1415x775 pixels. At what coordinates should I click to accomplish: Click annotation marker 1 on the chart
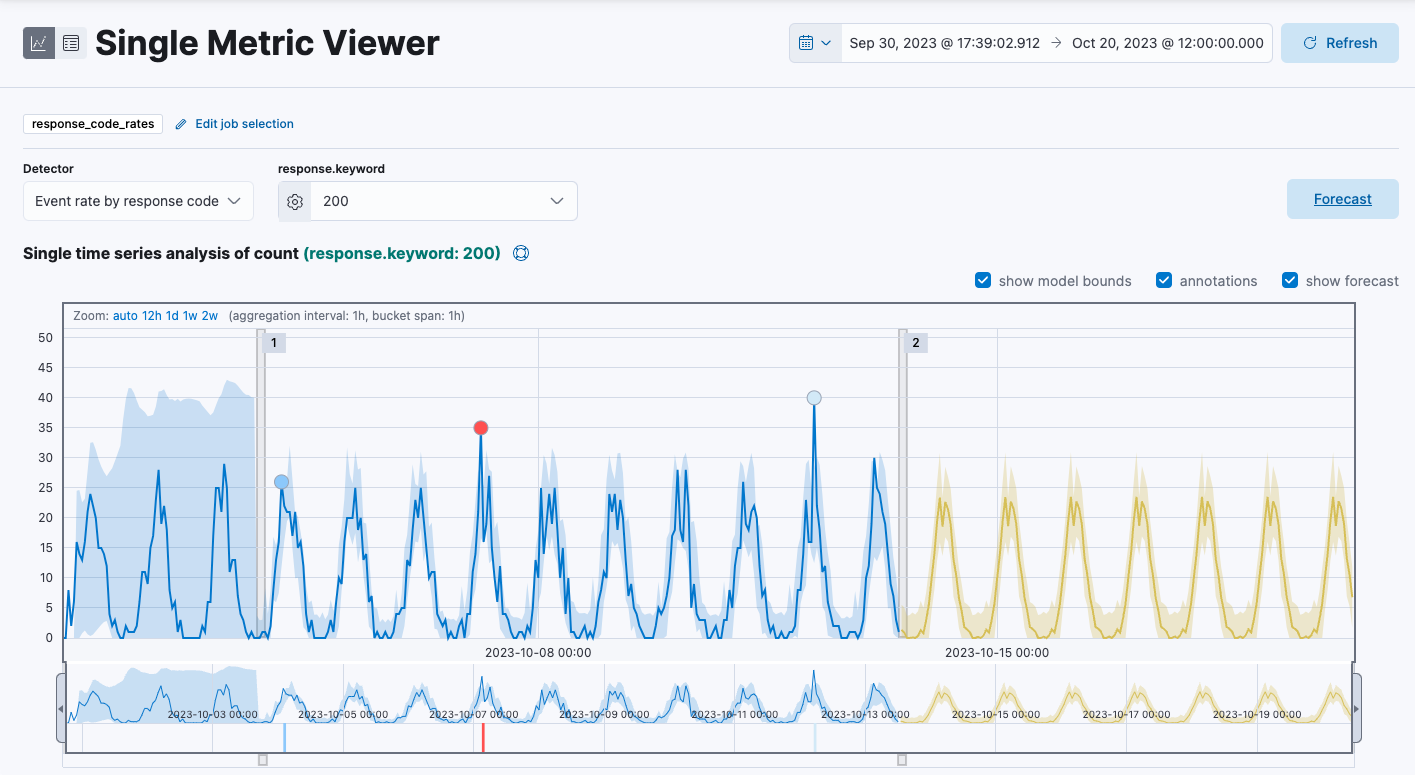pyautogui.click(x=273, y=343)
